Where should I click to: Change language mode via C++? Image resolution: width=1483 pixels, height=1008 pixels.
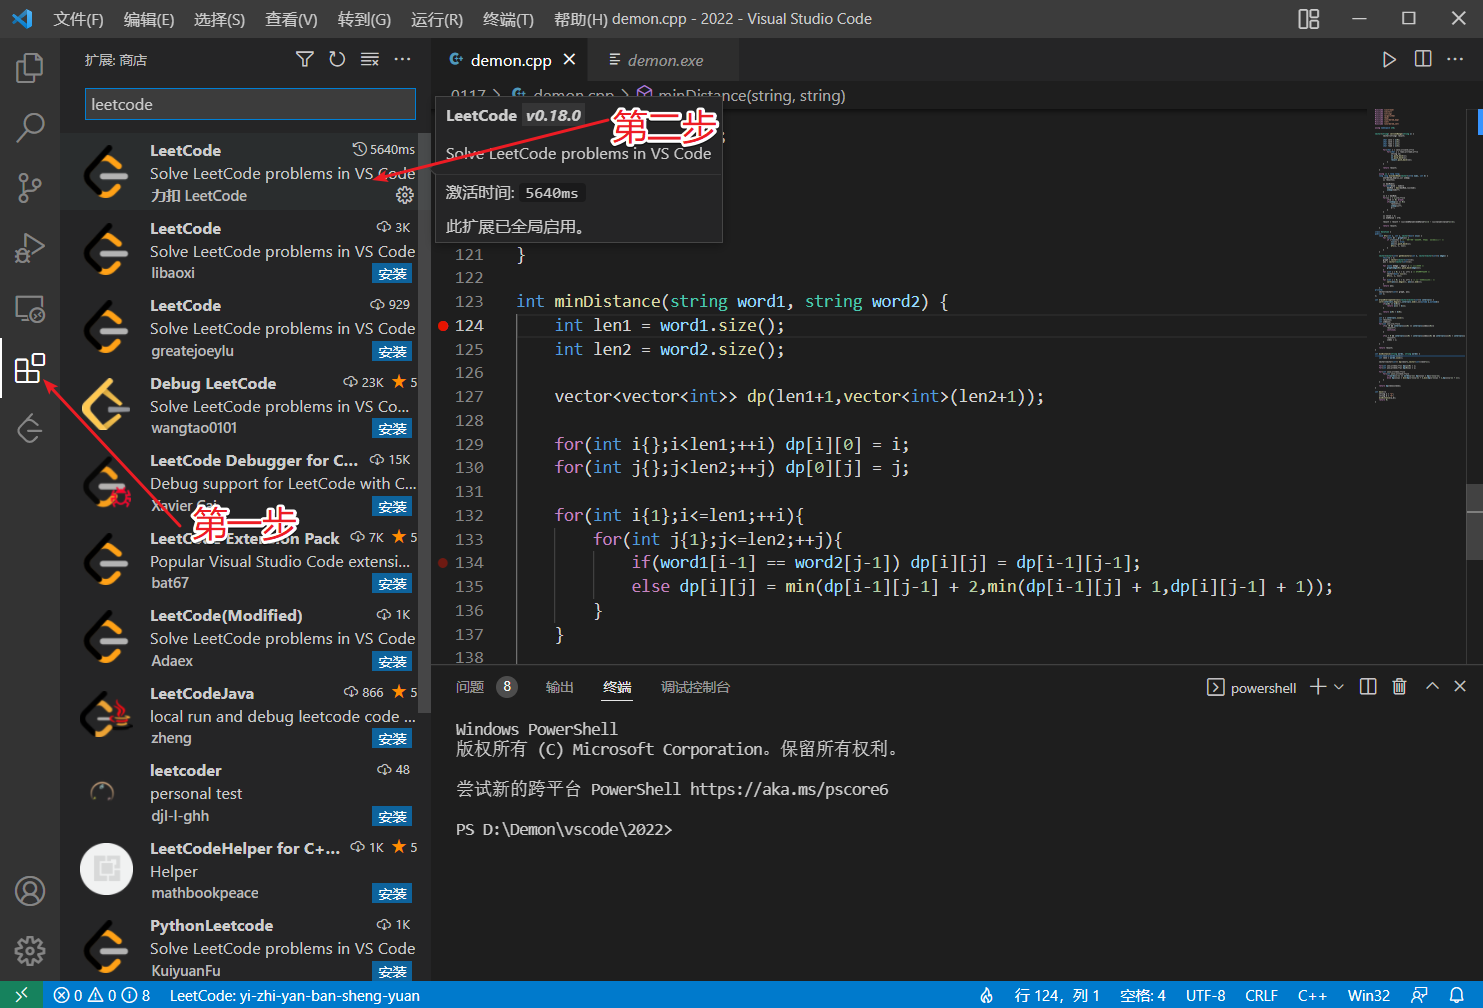coord(1312,995)
